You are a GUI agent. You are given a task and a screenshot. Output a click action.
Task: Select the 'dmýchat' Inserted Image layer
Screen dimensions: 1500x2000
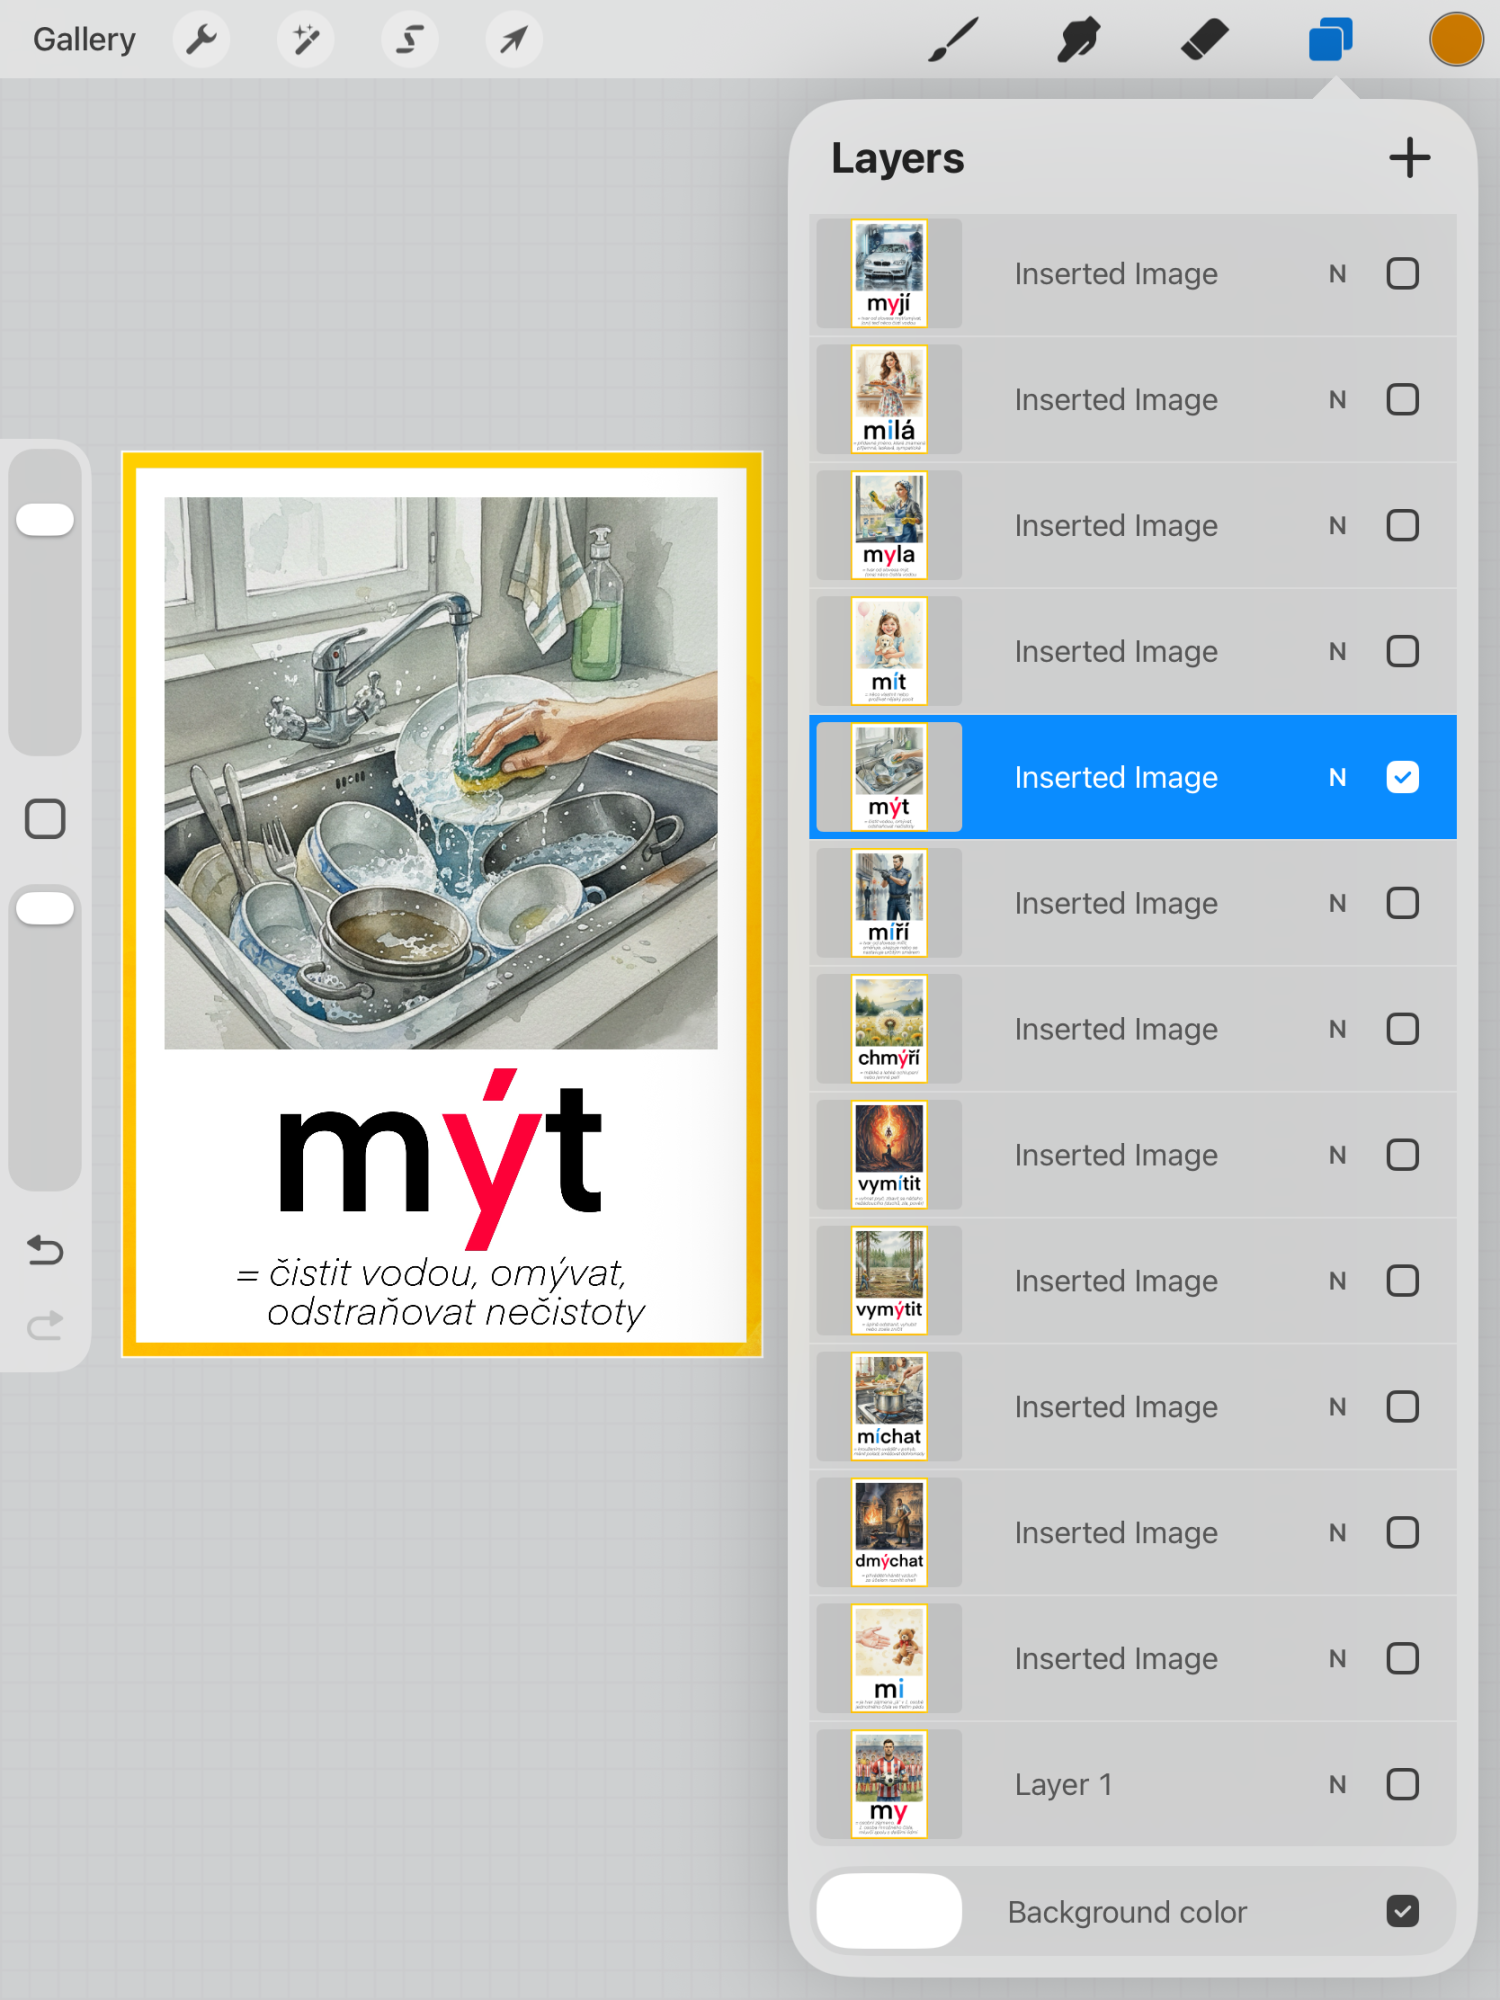pyautogui.click(x=1115, y=1533)
